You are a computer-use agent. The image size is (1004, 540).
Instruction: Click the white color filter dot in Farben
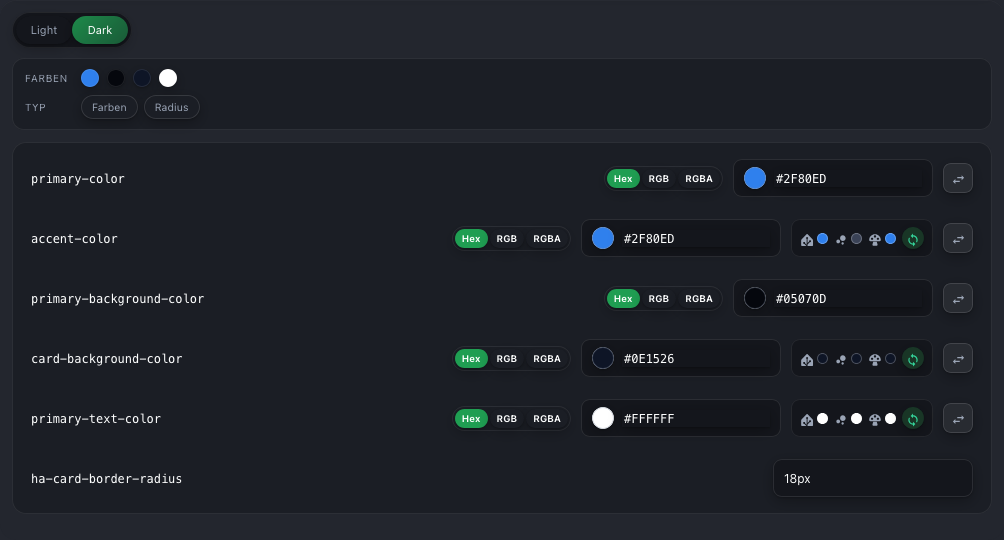coord(168,78)
